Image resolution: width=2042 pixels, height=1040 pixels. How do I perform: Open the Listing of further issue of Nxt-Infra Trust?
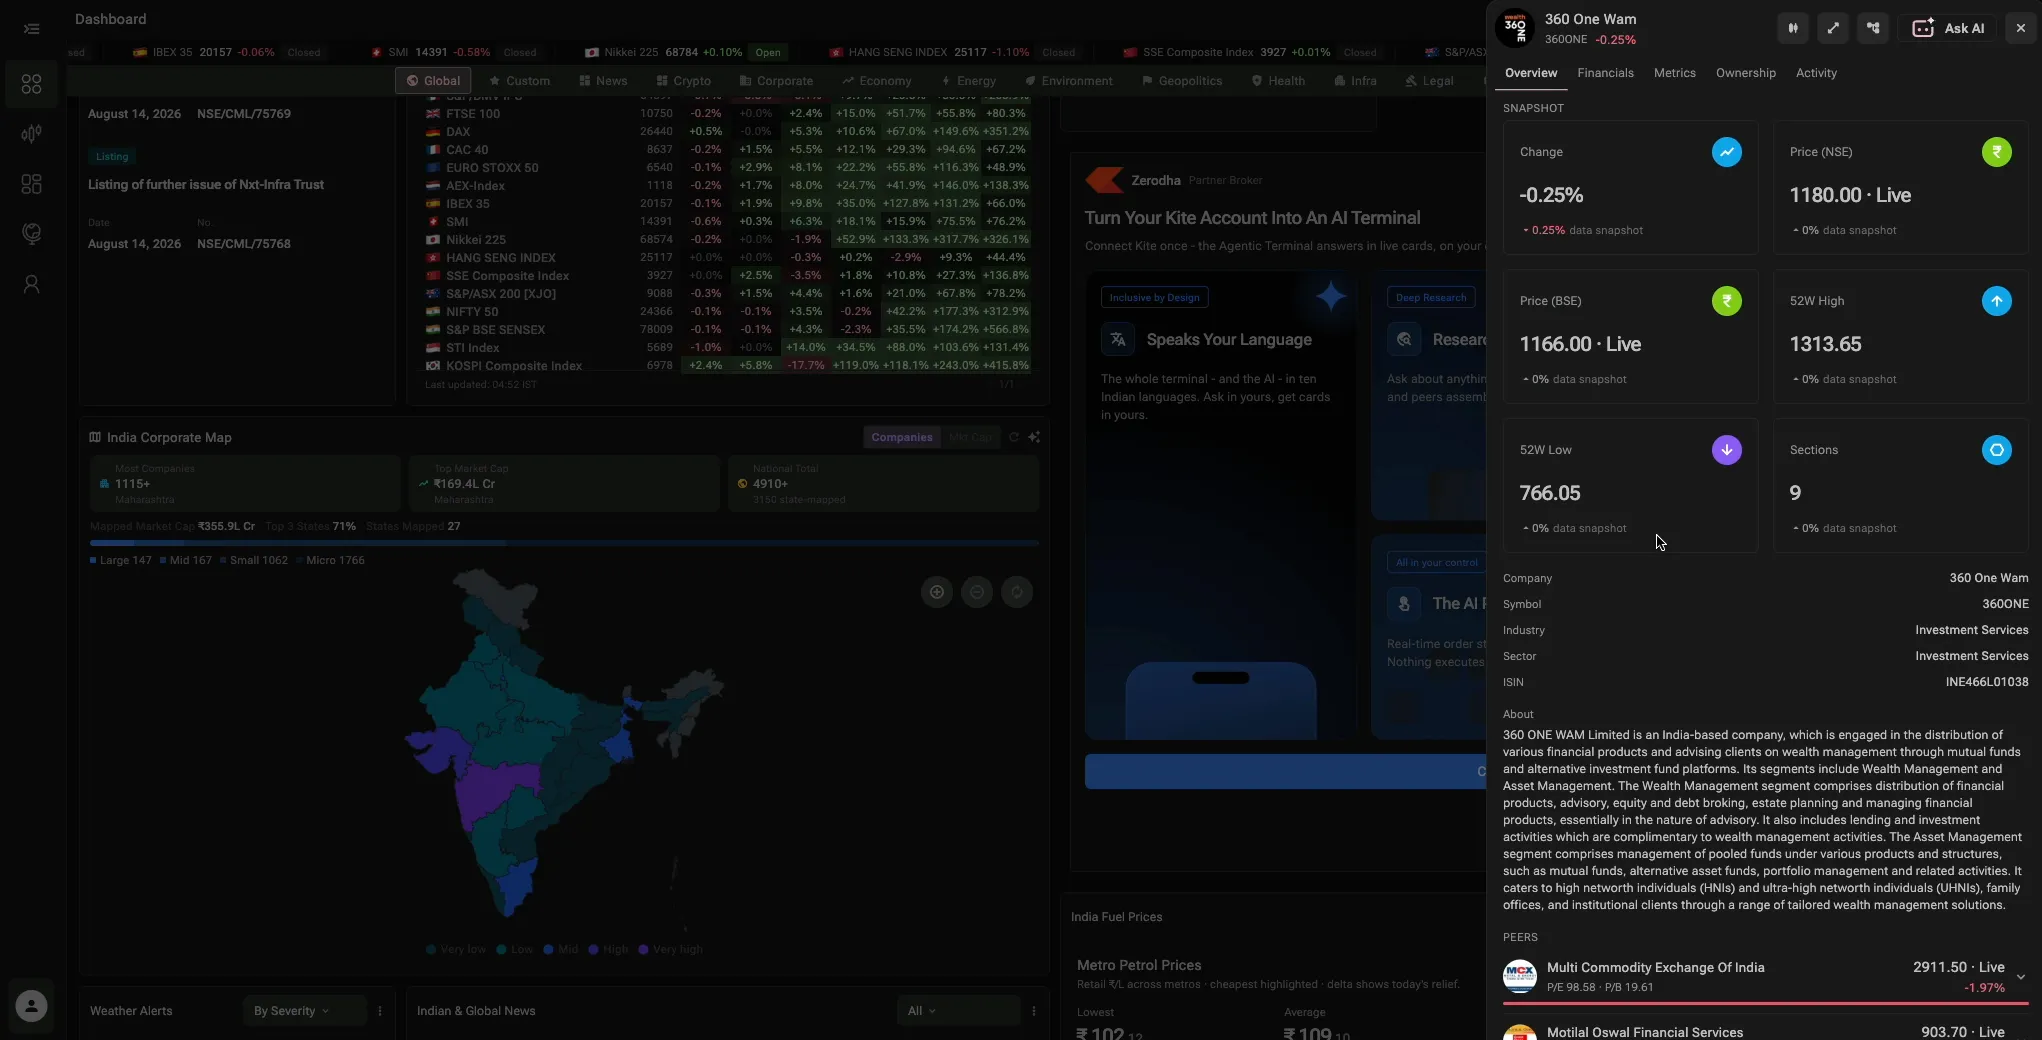206,185
